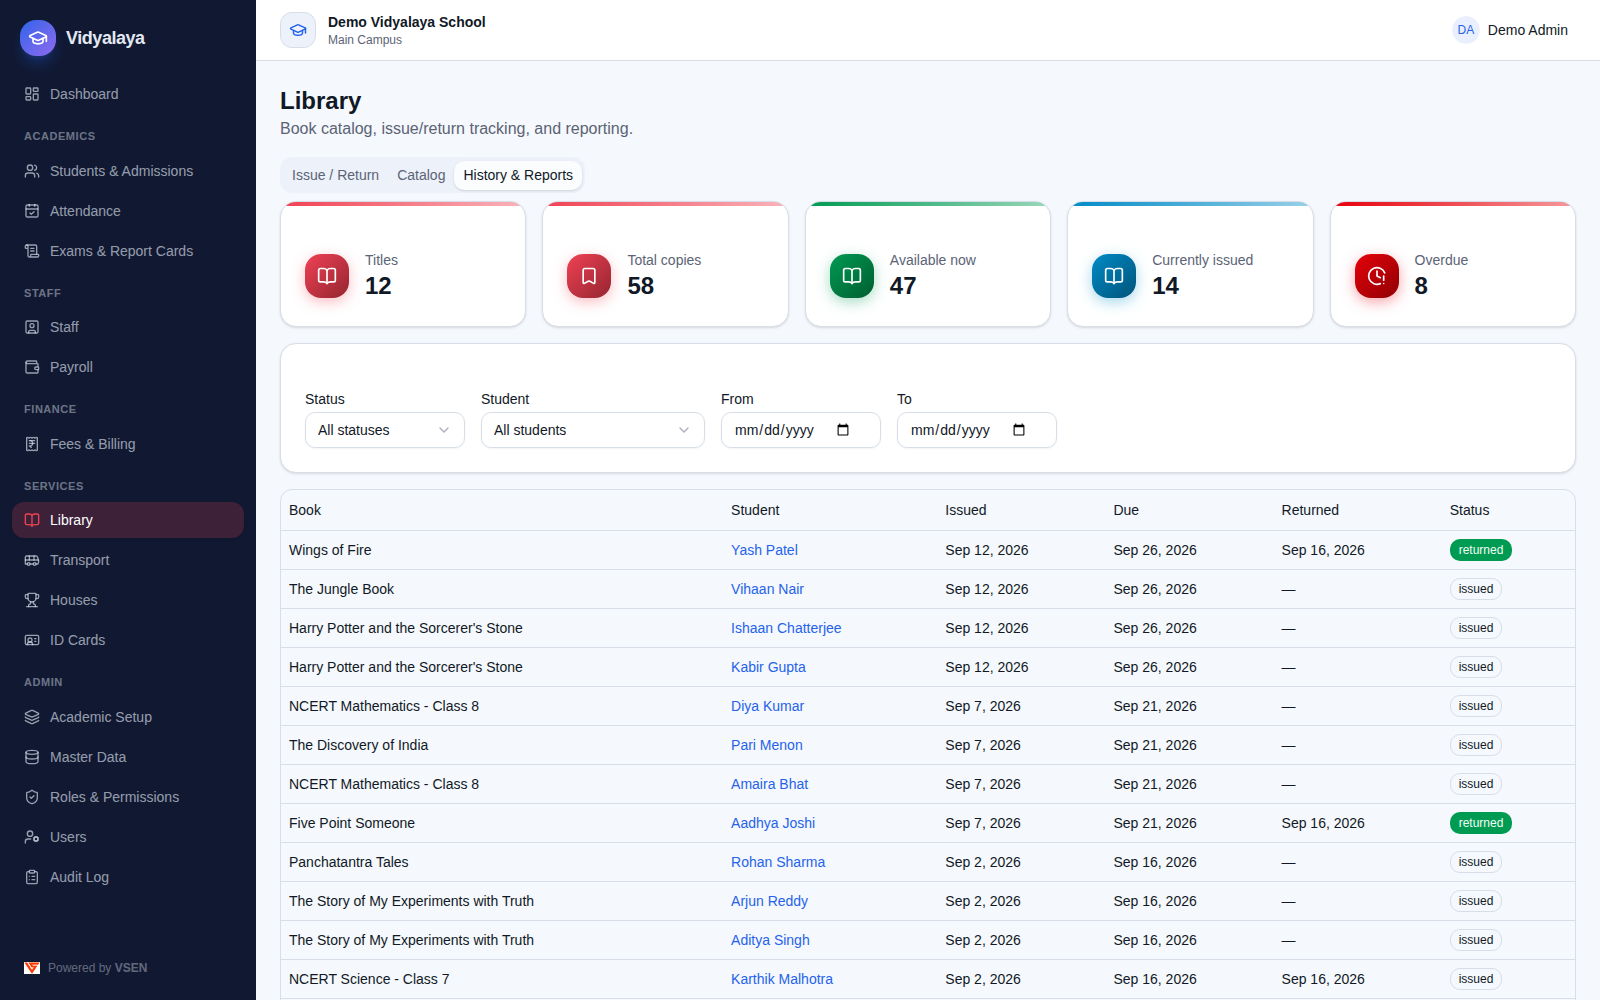Click the Vidyalaya logo icon

(38, 38)
